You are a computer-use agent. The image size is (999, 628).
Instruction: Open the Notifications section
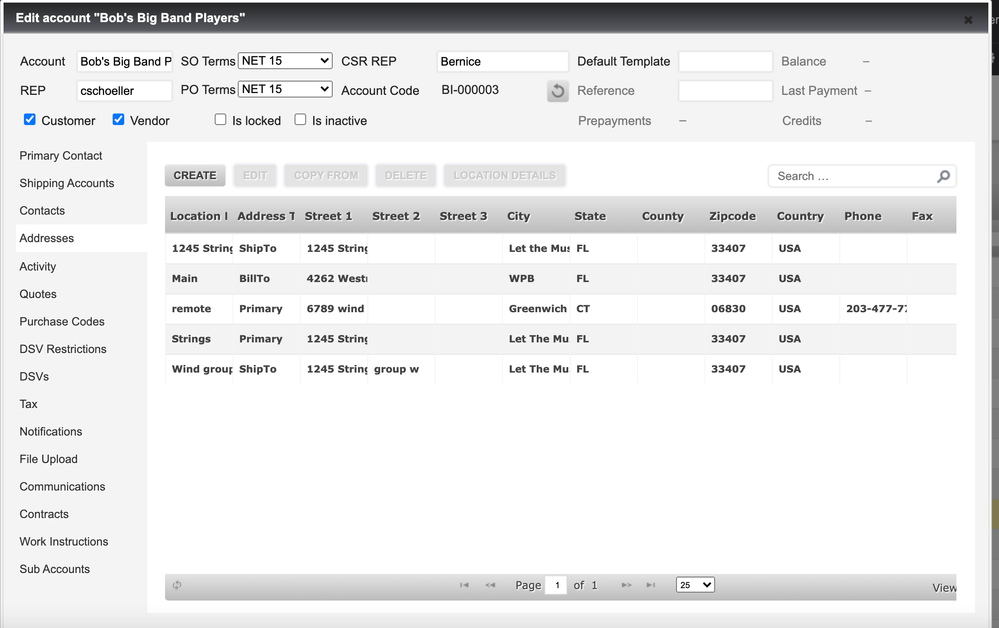tap(50, 431)
